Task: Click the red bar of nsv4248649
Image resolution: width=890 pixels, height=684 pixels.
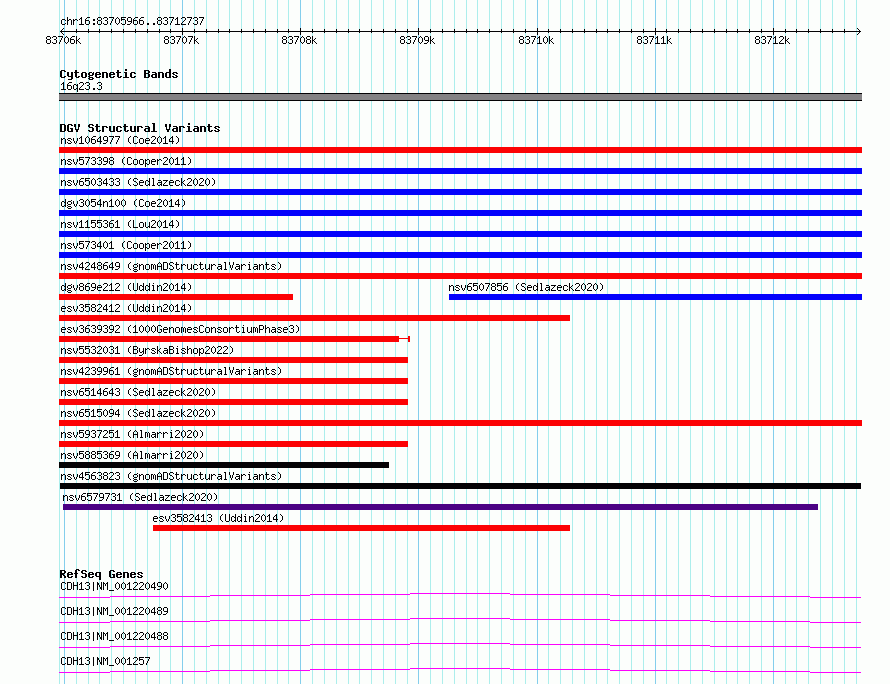Action: tap(460, 276)
